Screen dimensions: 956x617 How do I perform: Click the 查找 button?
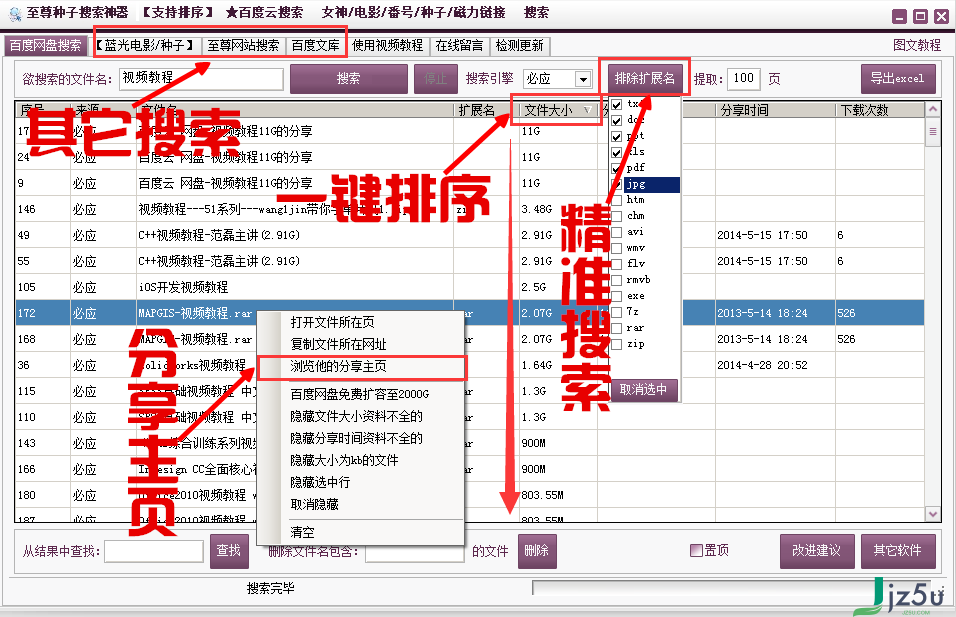229,551
